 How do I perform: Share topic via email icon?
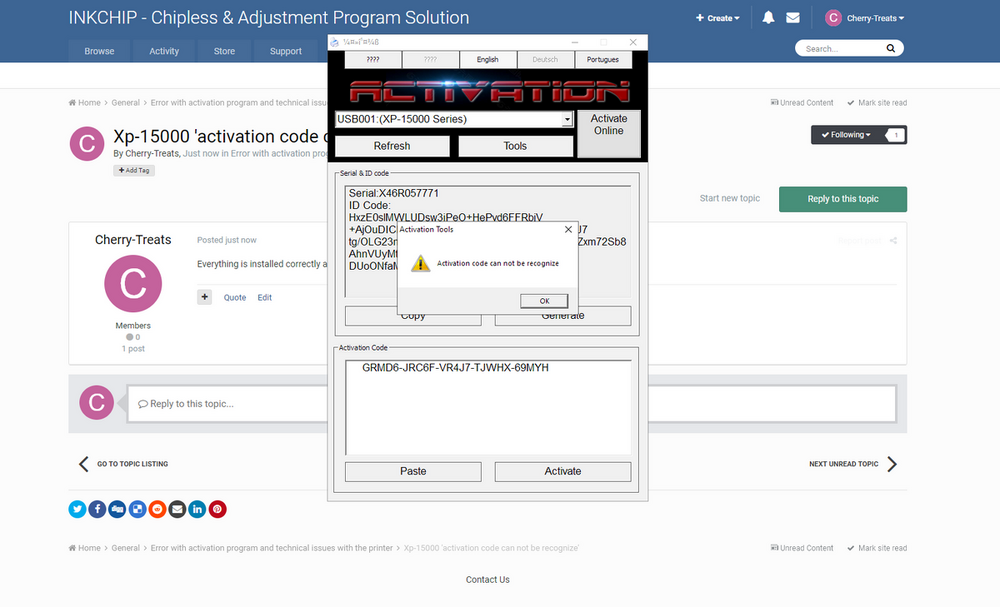[177, 509]
